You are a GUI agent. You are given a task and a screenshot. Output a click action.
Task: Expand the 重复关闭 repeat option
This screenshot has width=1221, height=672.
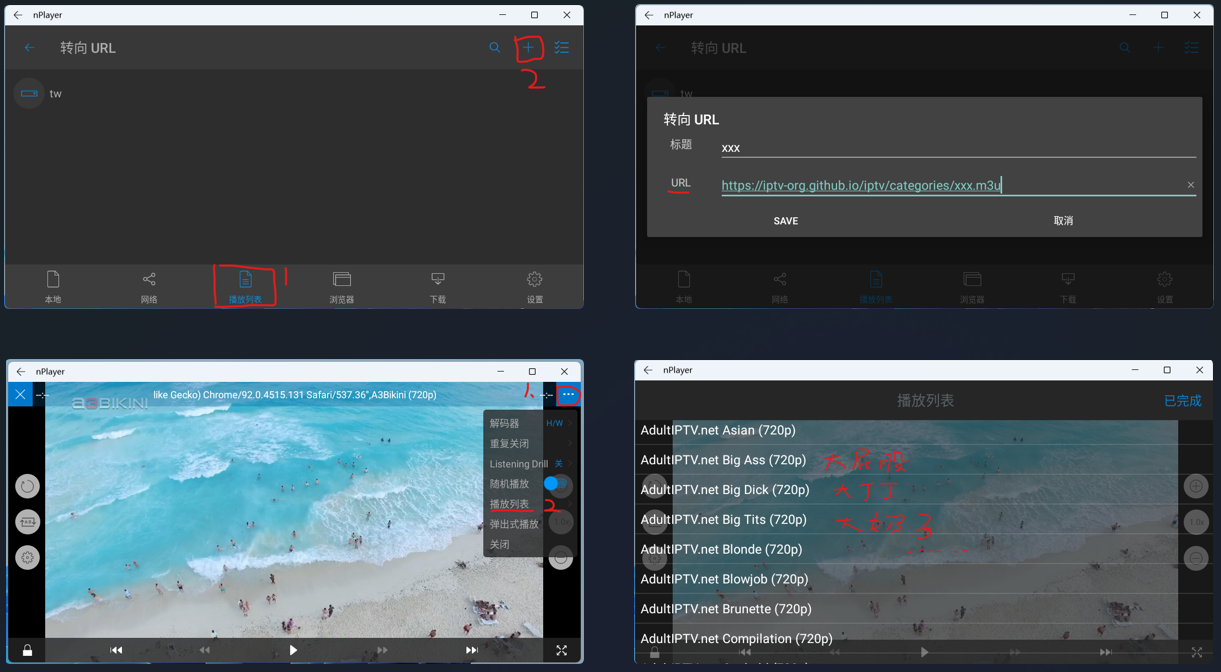click(531, 443)
